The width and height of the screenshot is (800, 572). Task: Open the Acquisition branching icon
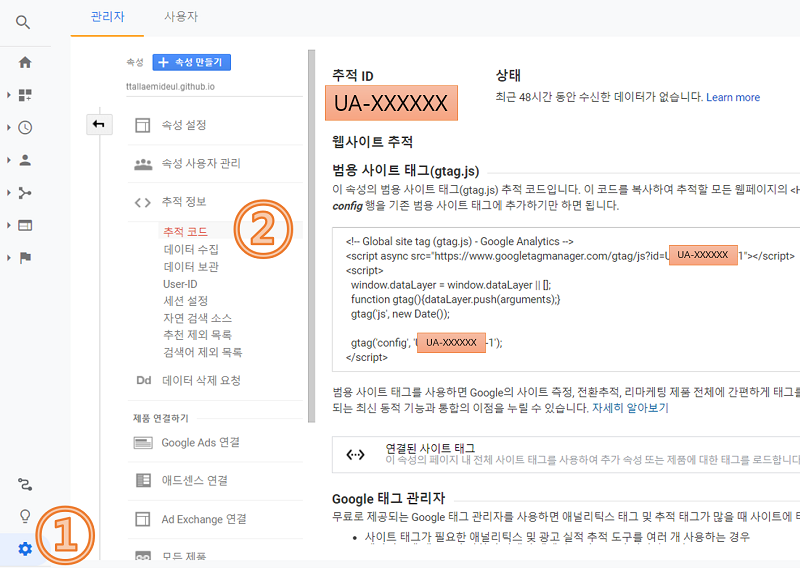click(x=25, y=193)
